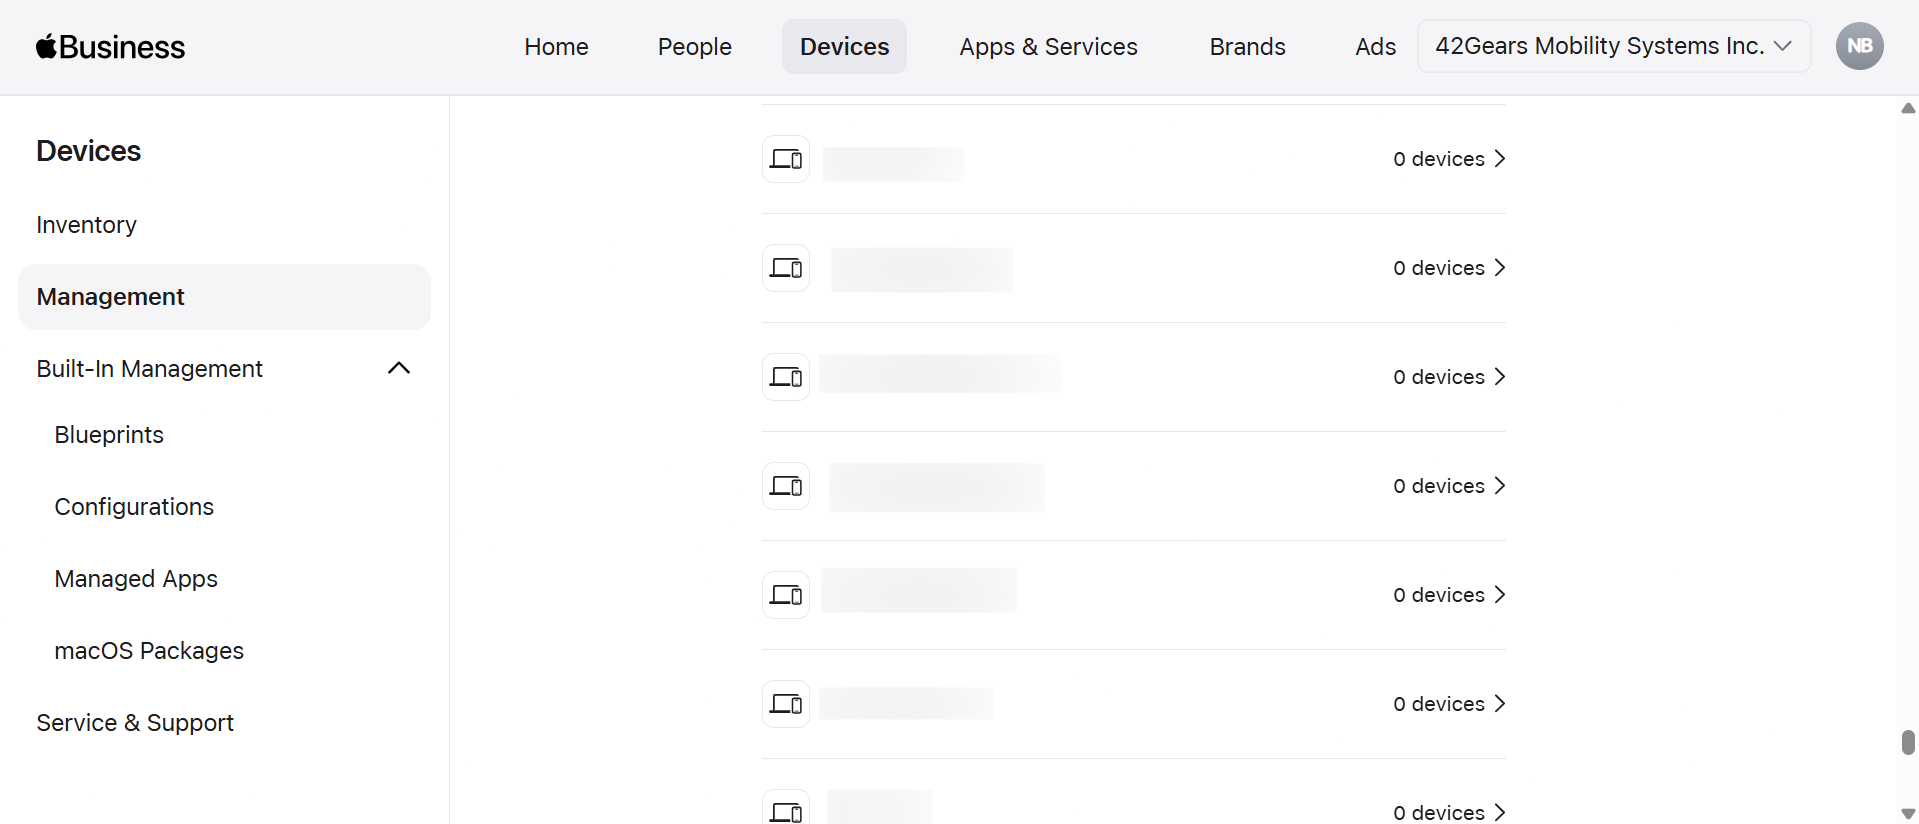
Task: Click the third row's device icon
Action: [x=786, y=377]
